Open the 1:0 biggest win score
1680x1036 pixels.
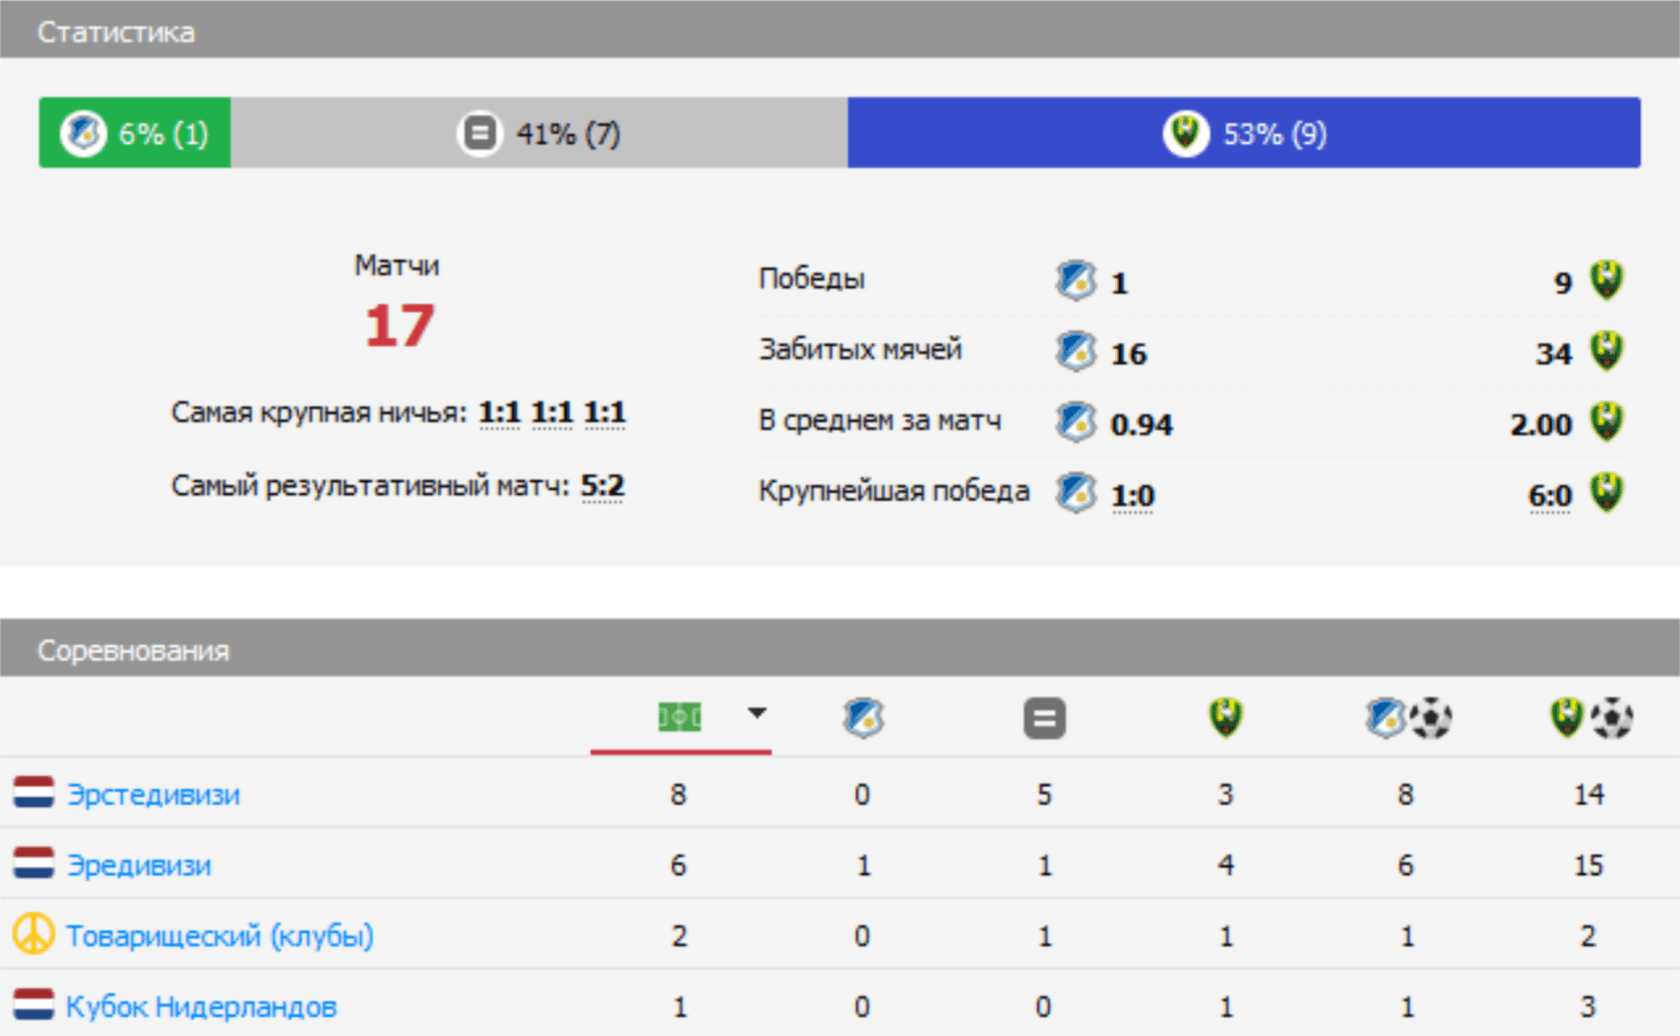tap(1132, 495)
